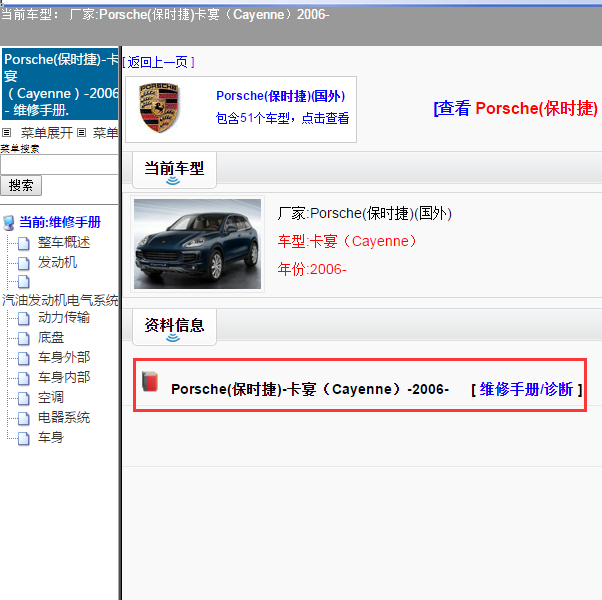Click 年份:2006- text

tap(312, 269)
